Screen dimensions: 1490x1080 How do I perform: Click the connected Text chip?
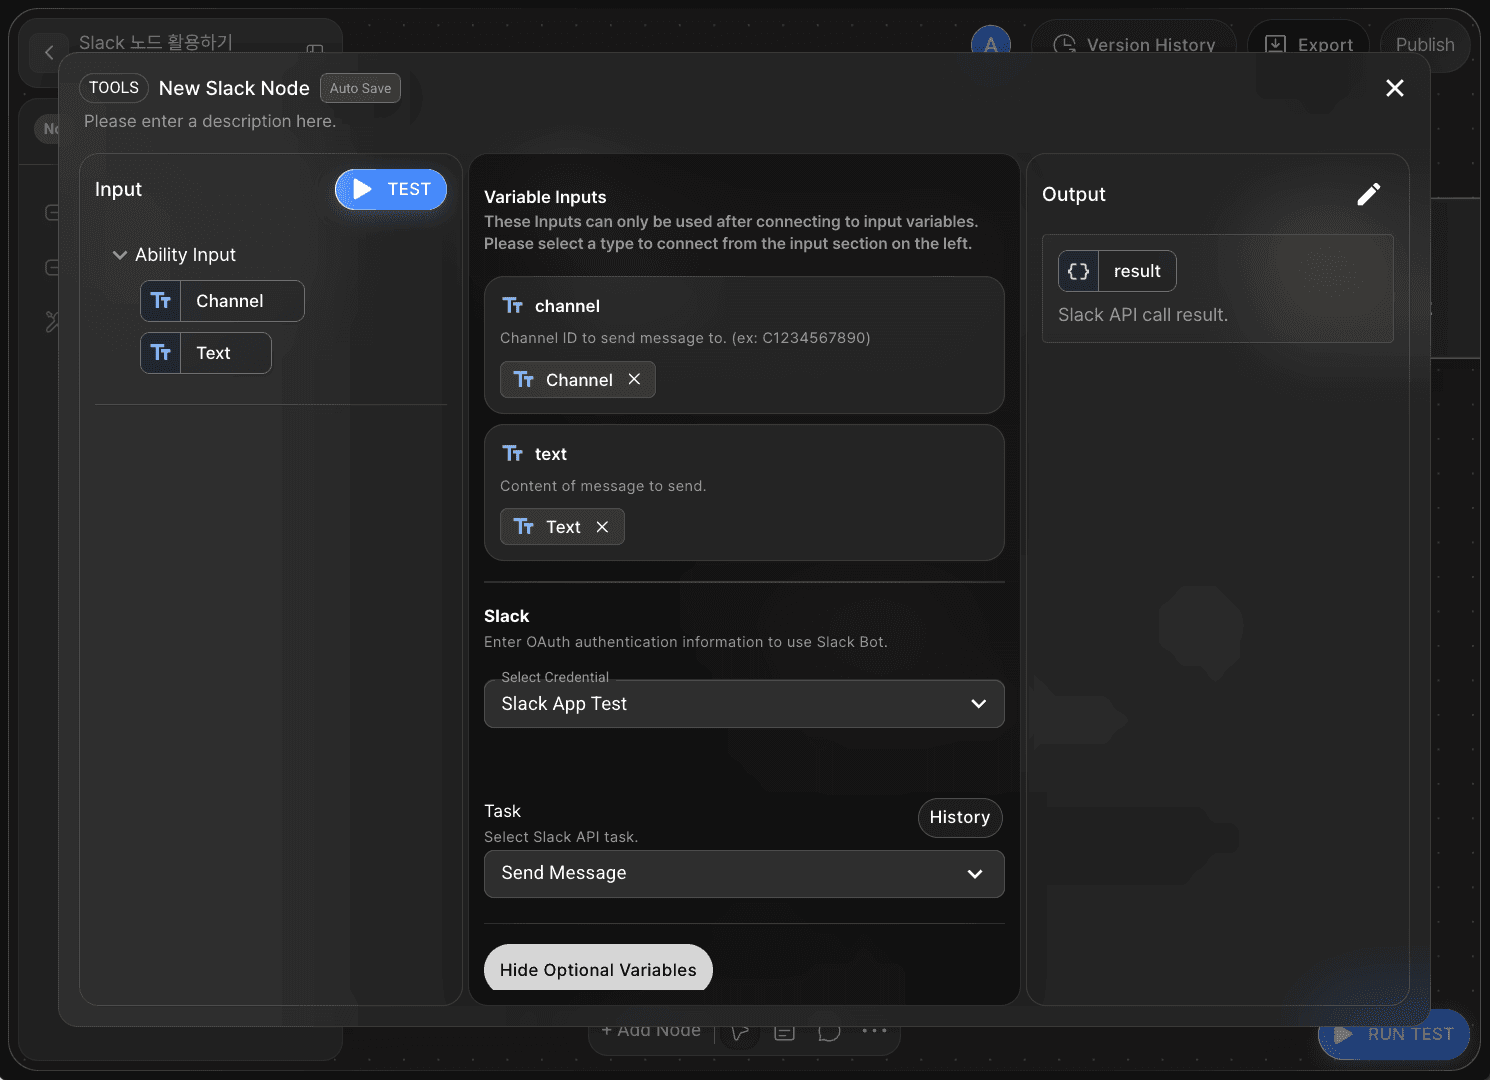[562, 527]
